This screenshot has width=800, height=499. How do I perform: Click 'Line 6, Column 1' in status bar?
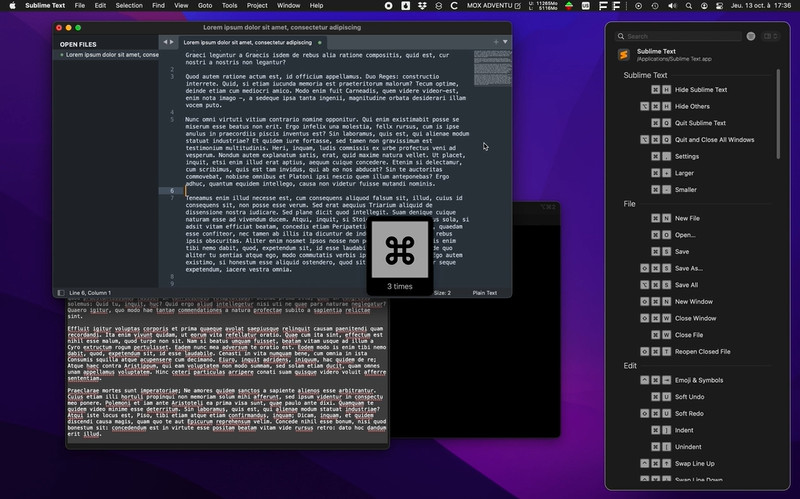click(x=90, y=293)
